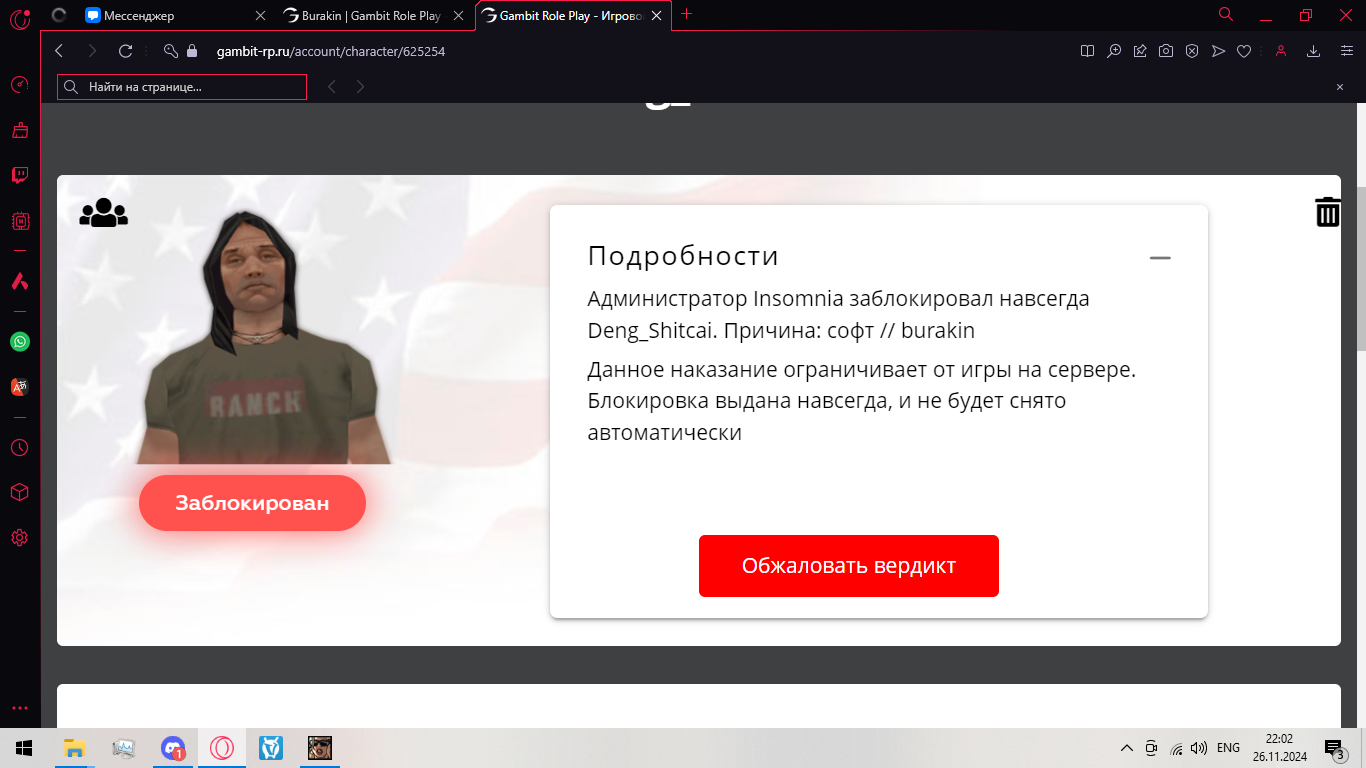Open sidebar settings gear icon

[x=19, y=538]
